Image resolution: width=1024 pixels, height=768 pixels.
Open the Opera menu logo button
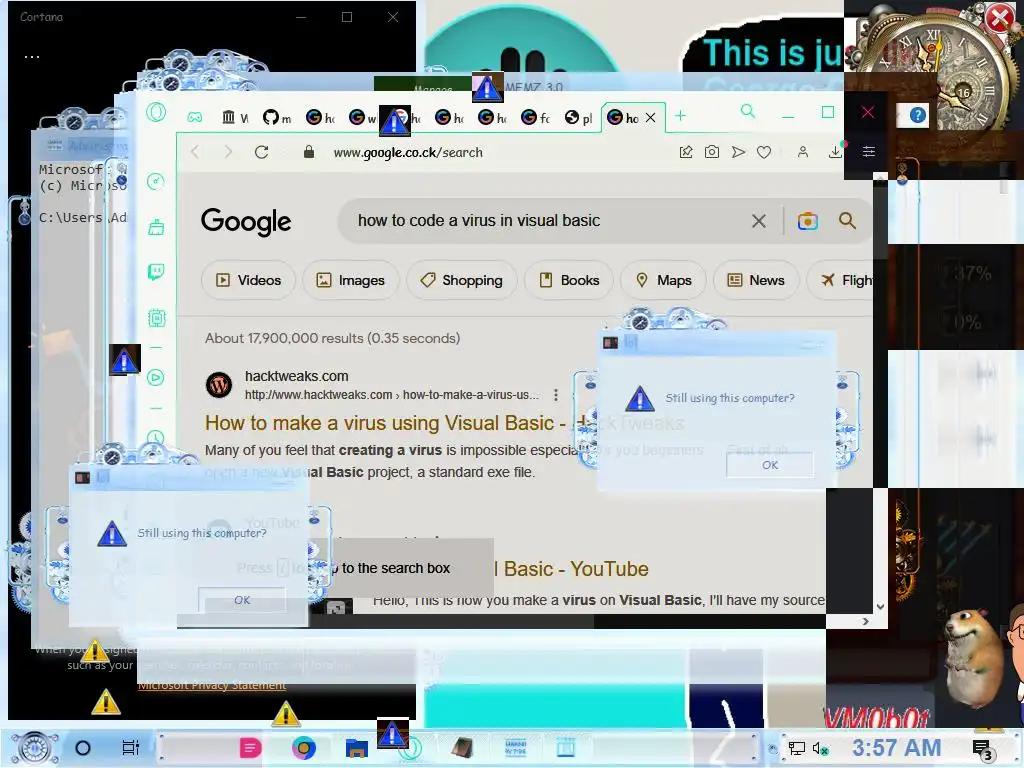click(x=156, y=113)
